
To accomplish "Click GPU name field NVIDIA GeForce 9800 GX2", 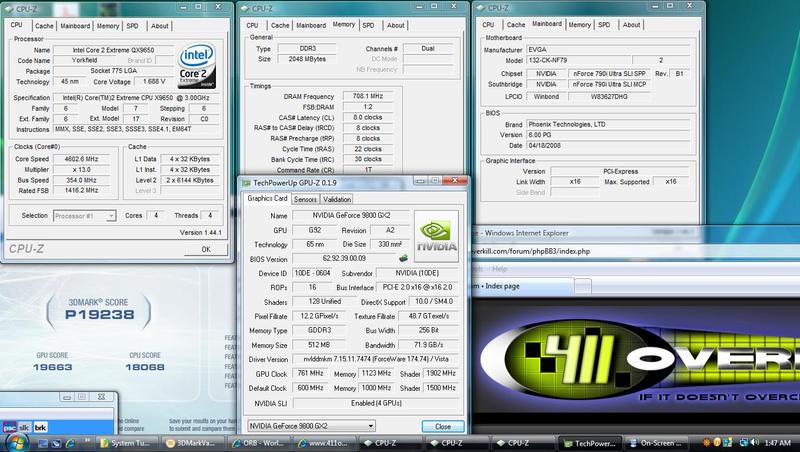I will tap(351, 215).
